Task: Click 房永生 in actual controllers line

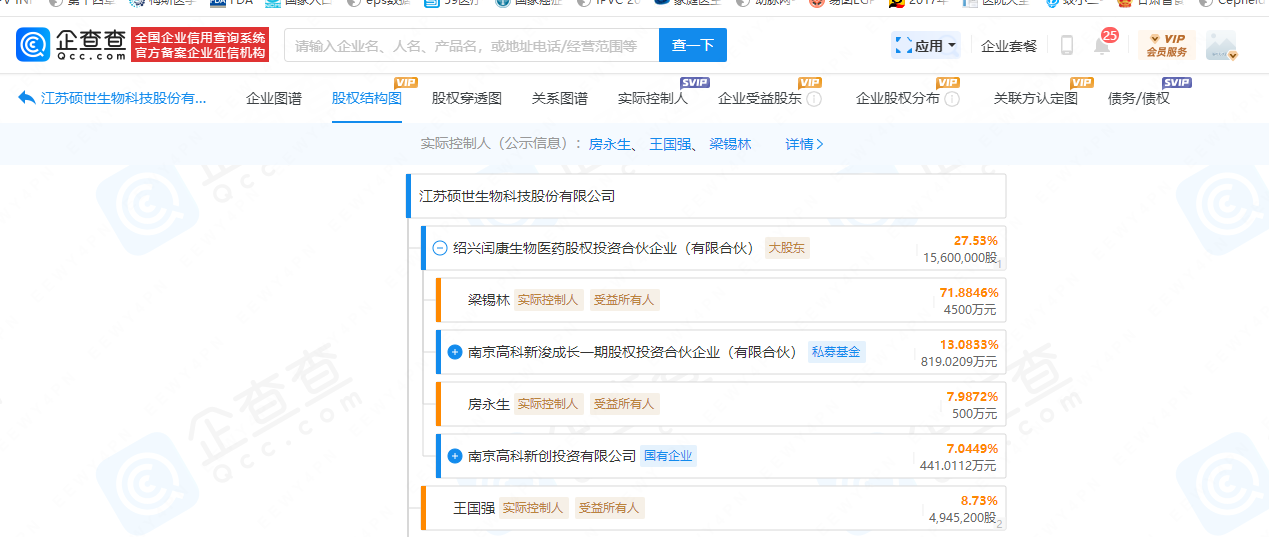Action: click(x=609, y=144)
